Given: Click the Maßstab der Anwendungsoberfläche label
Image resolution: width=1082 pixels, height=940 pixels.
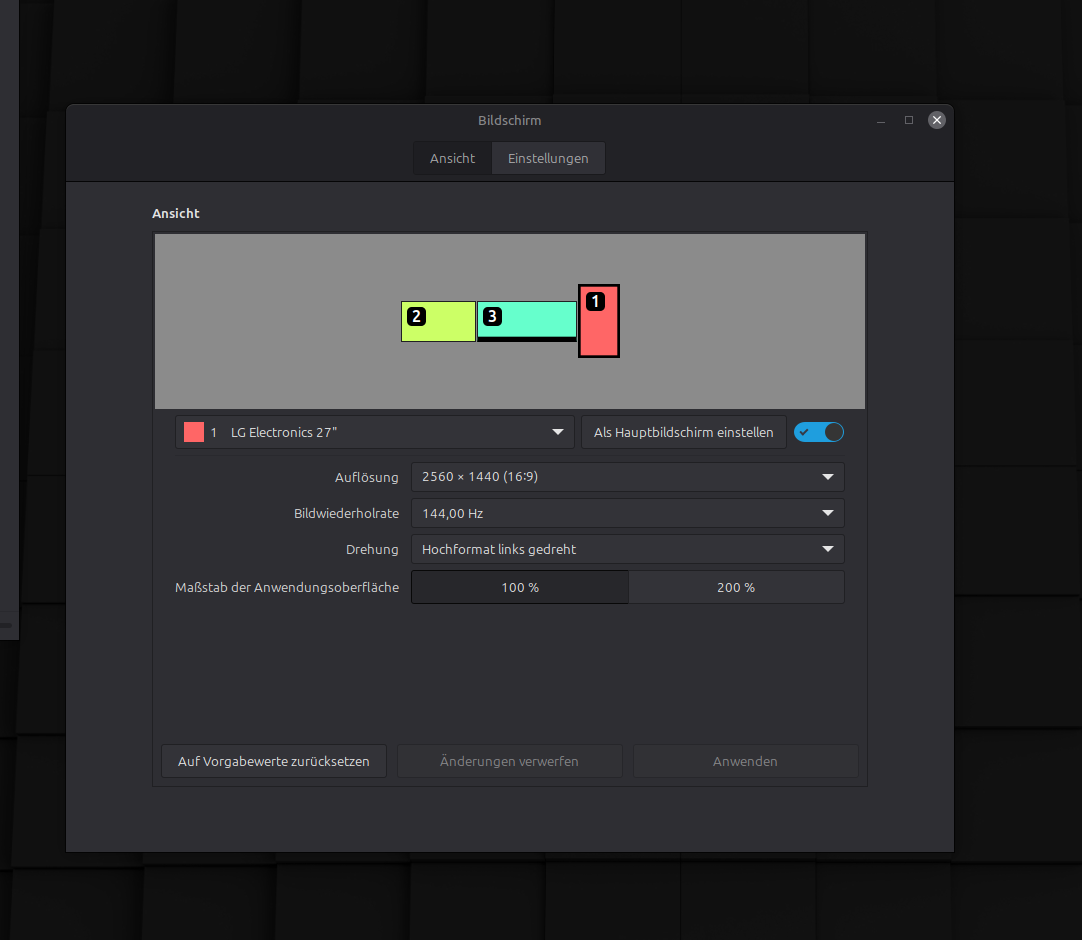Looking at the screenshot, I should point(287,587).
